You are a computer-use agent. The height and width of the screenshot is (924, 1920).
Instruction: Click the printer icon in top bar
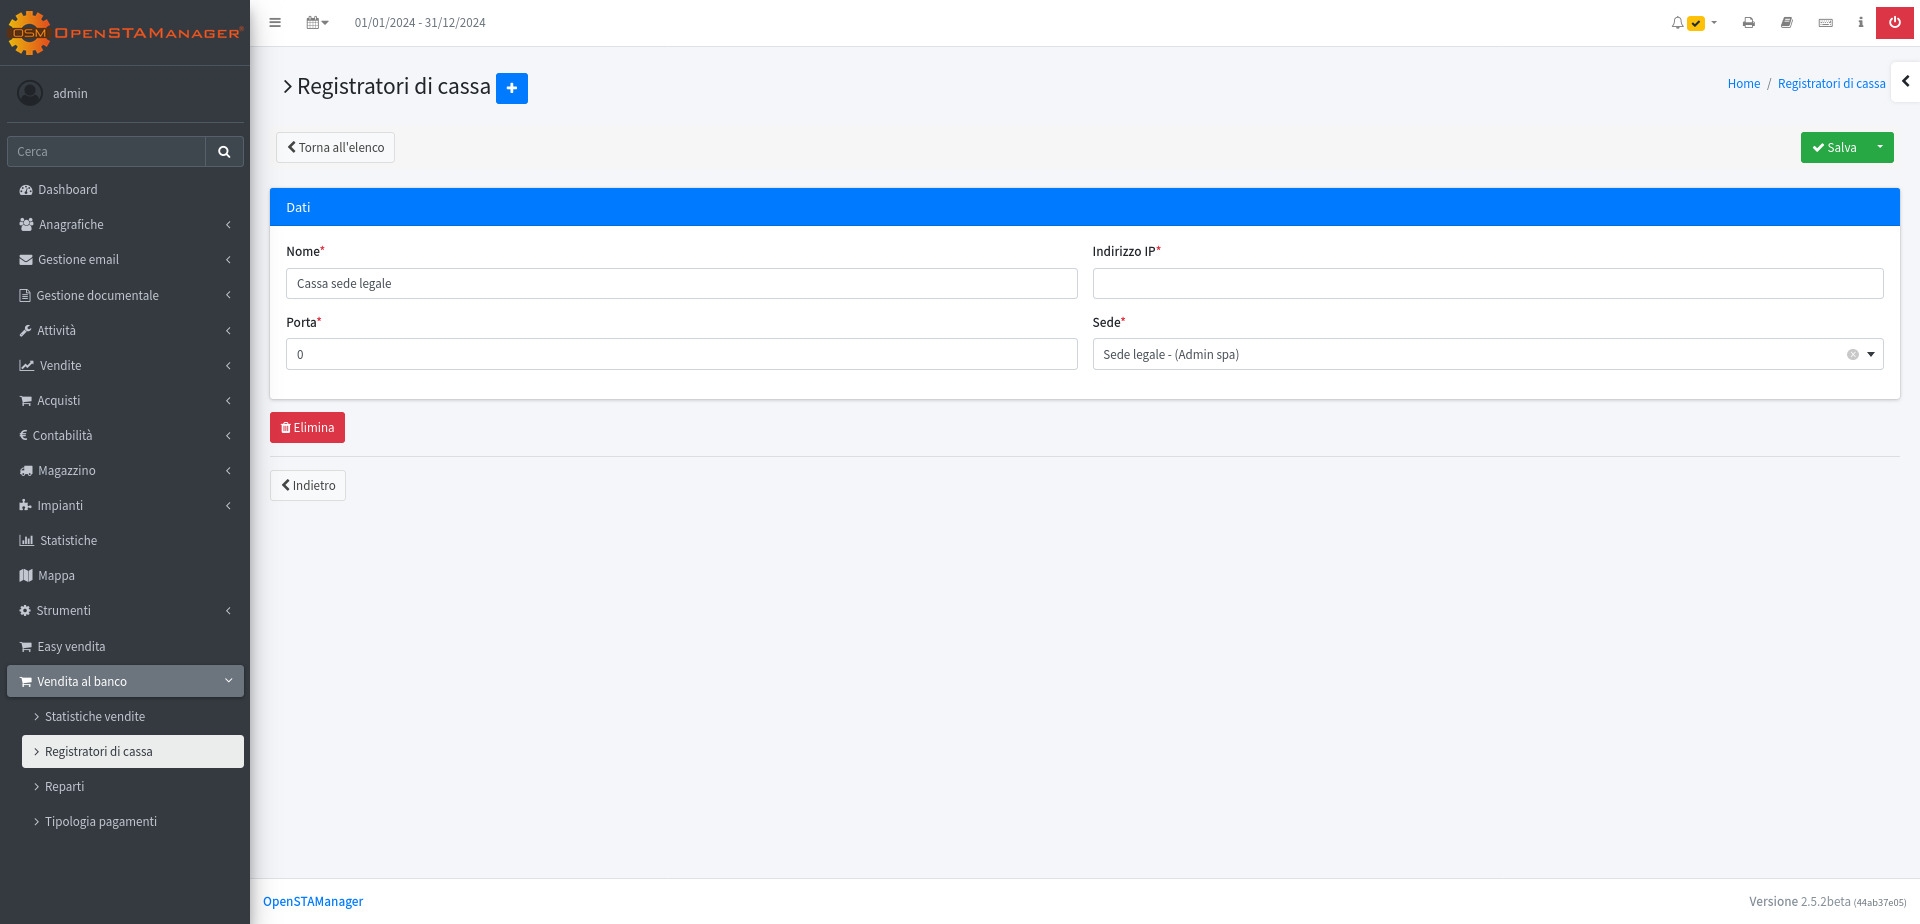point(1748,23)
